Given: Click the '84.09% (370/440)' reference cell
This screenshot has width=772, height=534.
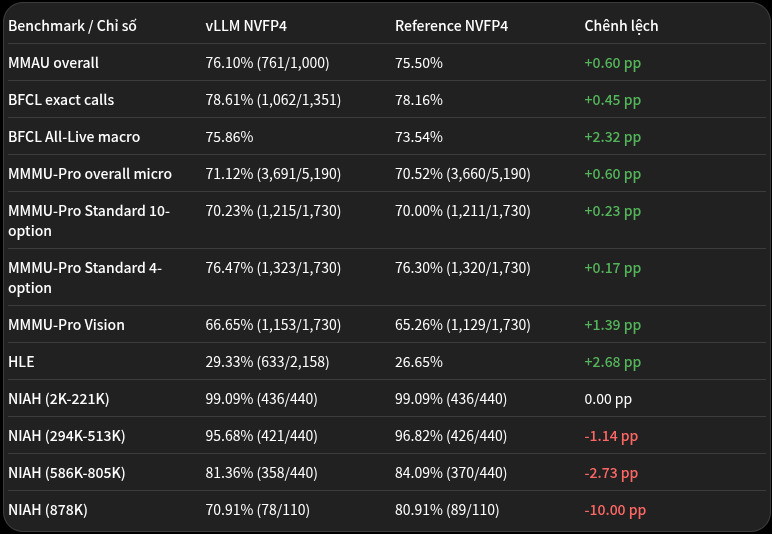Looking at the screenshot, I should pyautogui.click(x=451, y=473).
